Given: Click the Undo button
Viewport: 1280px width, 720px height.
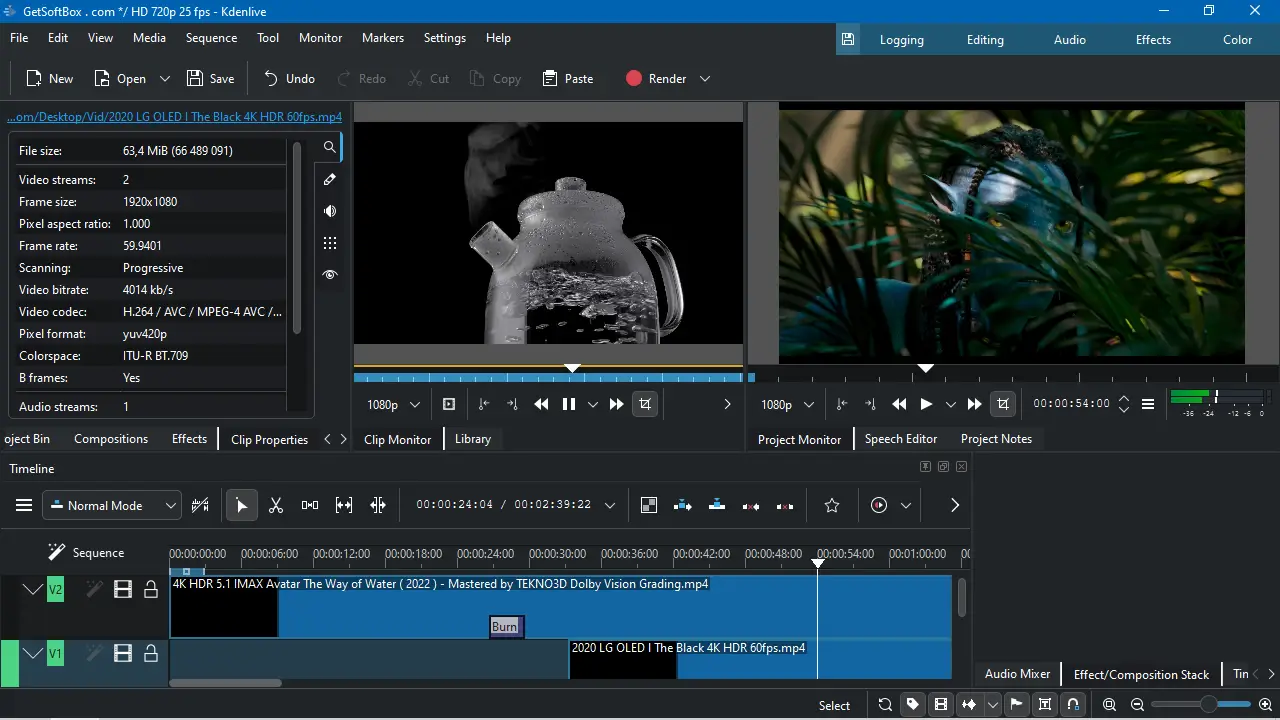Looking at the screenshot, I should [x=289, y=78].
